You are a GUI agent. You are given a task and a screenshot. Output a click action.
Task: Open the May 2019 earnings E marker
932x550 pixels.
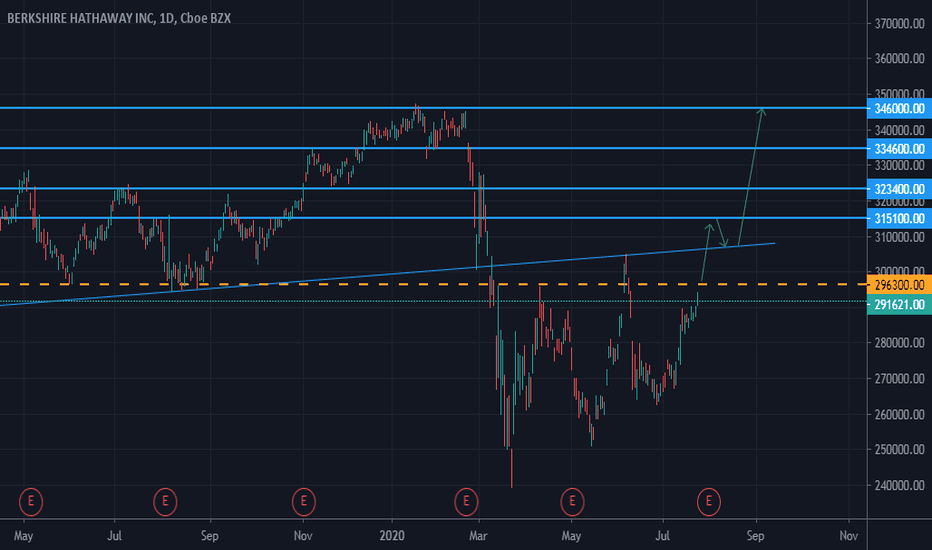(31, 502)
